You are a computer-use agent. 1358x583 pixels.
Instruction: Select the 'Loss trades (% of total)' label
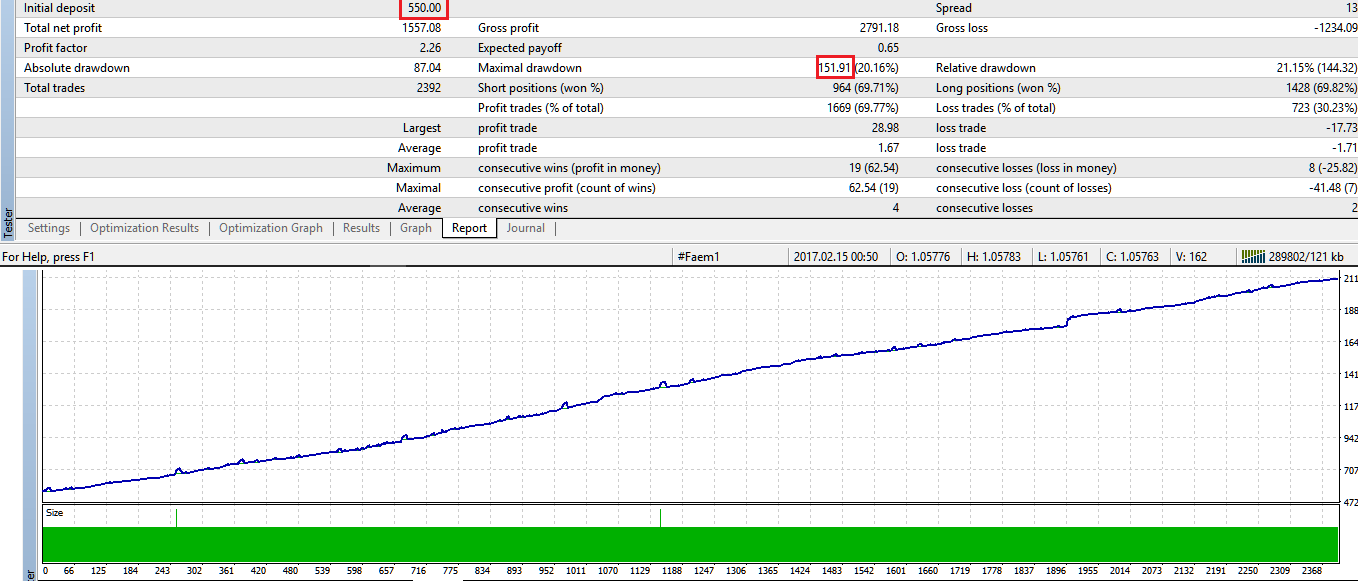tap(996, 108)
